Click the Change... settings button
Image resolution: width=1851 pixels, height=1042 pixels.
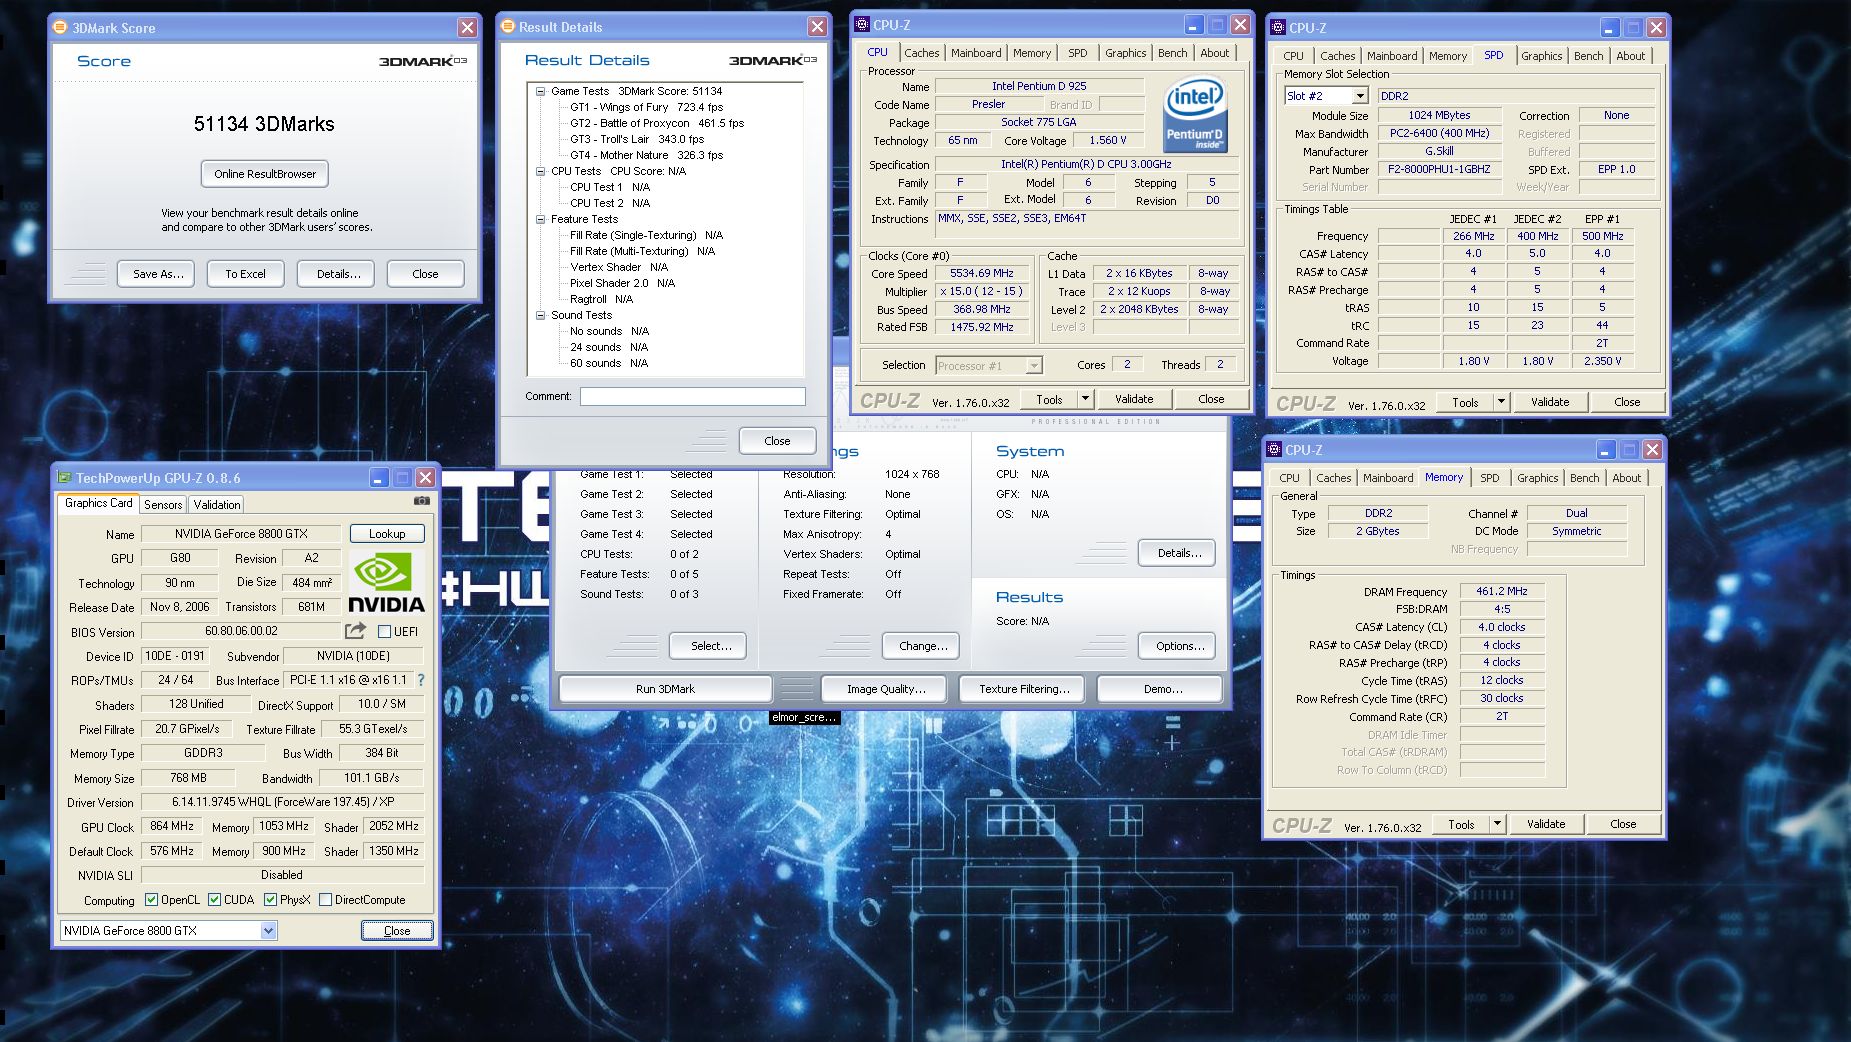pyautogui.click(x=923, y=646)
